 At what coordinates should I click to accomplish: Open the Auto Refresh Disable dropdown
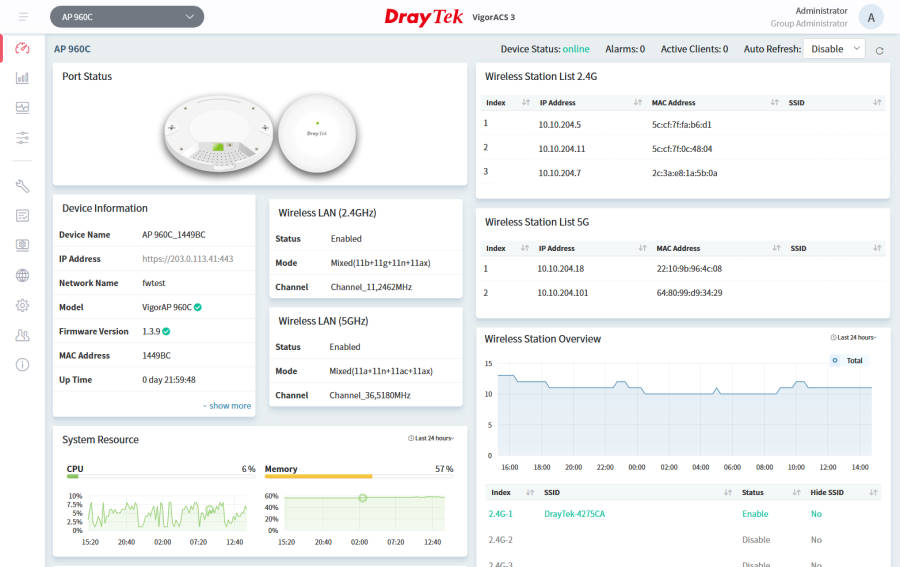tap(834, 49)
